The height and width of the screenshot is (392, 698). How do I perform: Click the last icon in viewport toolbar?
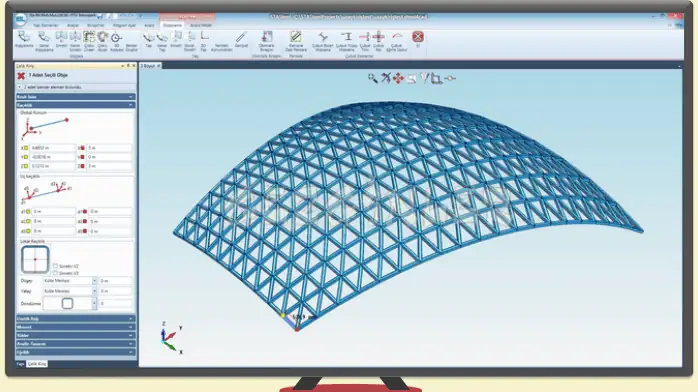point(450,78)
